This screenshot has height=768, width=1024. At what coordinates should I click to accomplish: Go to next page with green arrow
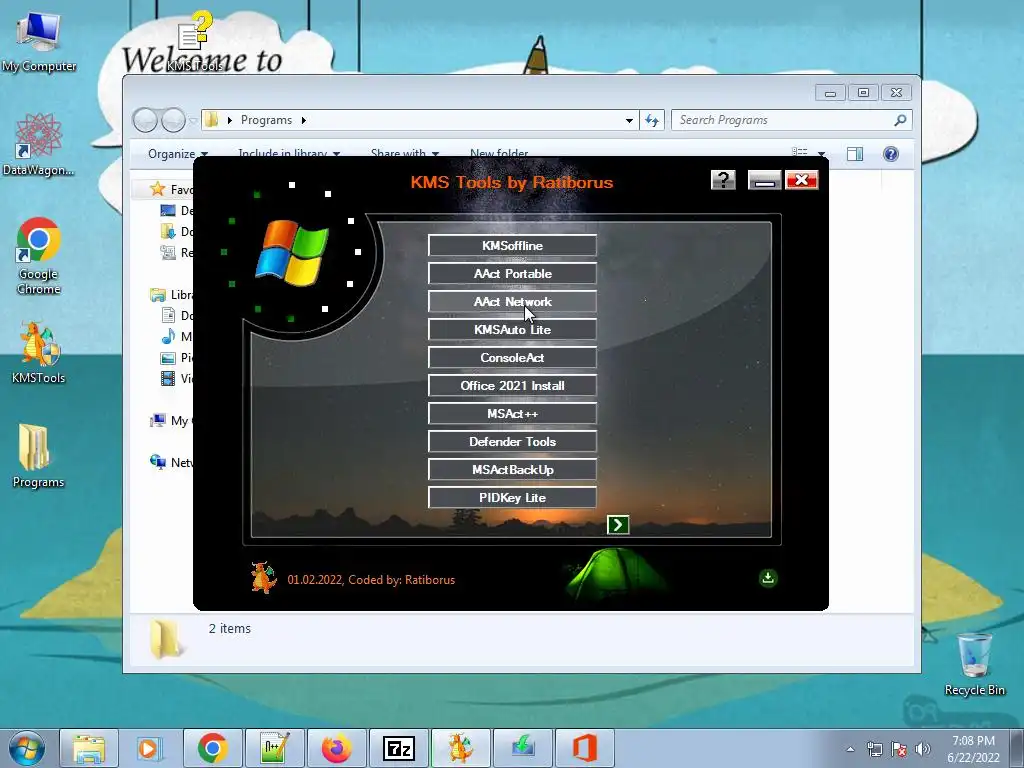(618, 524)
